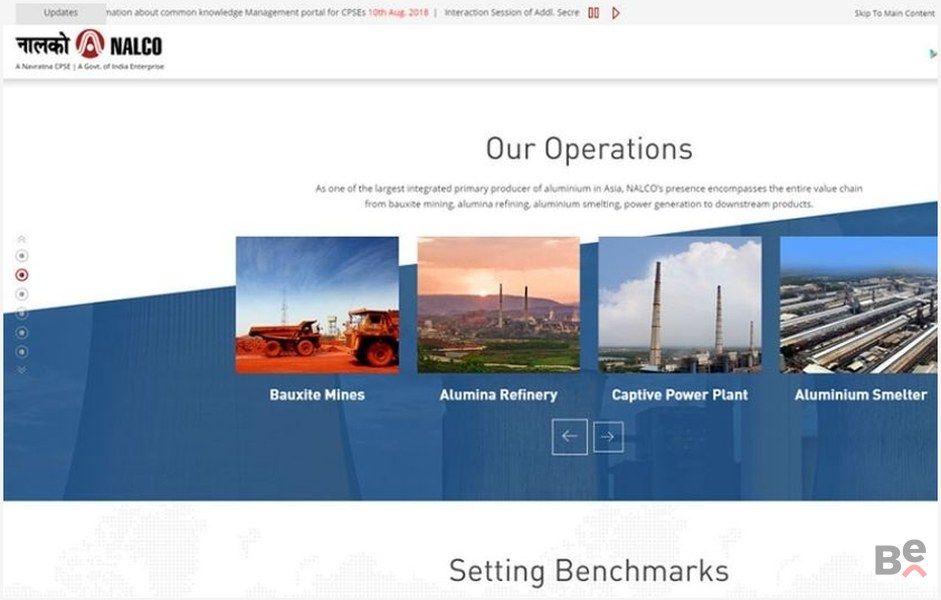The width and height of the screenshot is (941, 600).
Task: Click the double chevron up in the side navigation
Action: [x=22, y=239]
